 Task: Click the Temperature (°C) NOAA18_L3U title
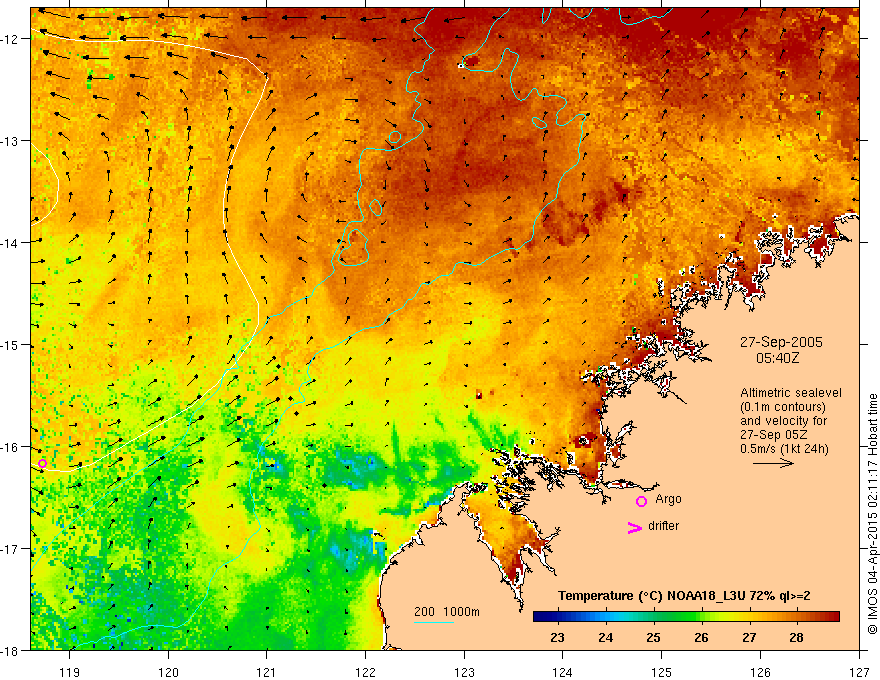684,596
